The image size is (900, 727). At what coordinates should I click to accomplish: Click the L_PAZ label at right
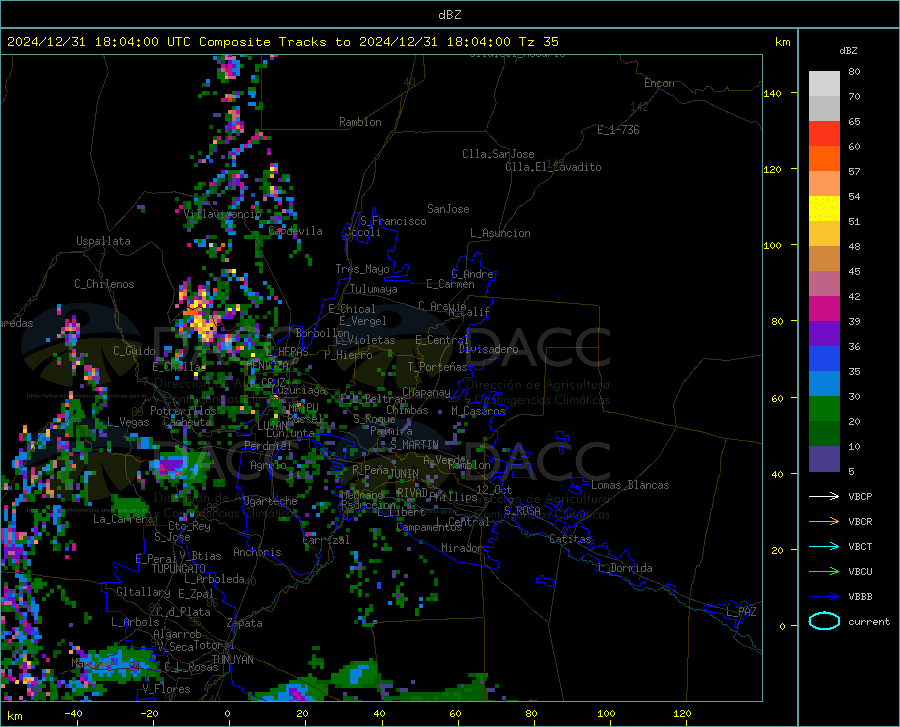point(741,612)
